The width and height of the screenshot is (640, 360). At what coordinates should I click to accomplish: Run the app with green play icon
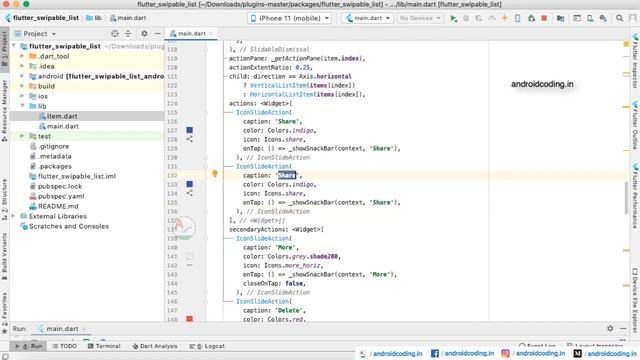pyautogui.click(x=453, y=18)
